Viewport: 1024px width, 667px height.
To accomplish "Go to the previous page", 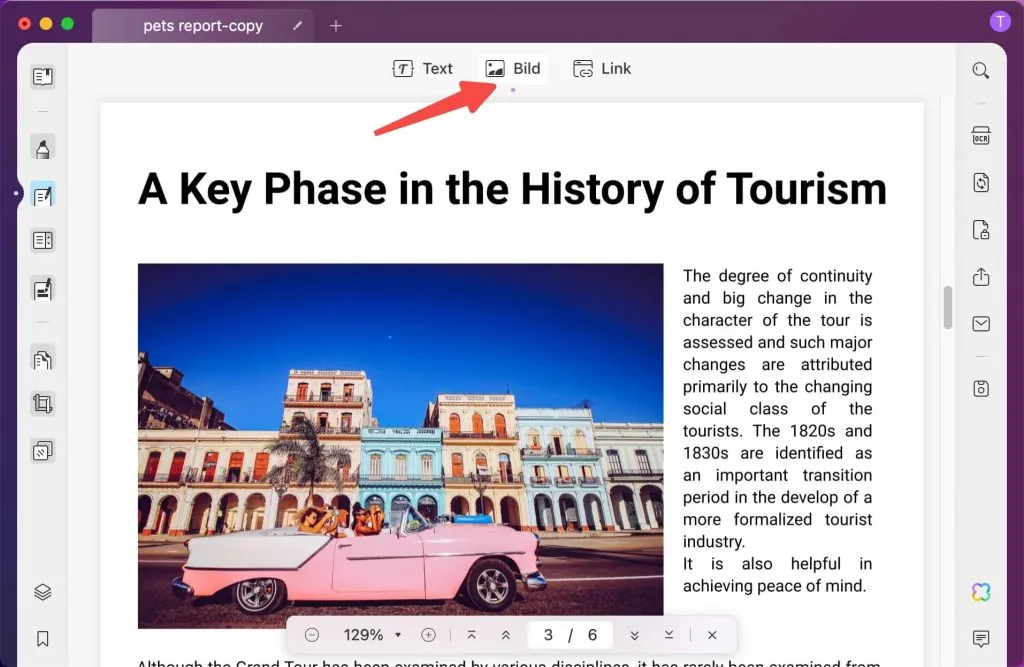I will pyautogui.click(x=505, y=635).
